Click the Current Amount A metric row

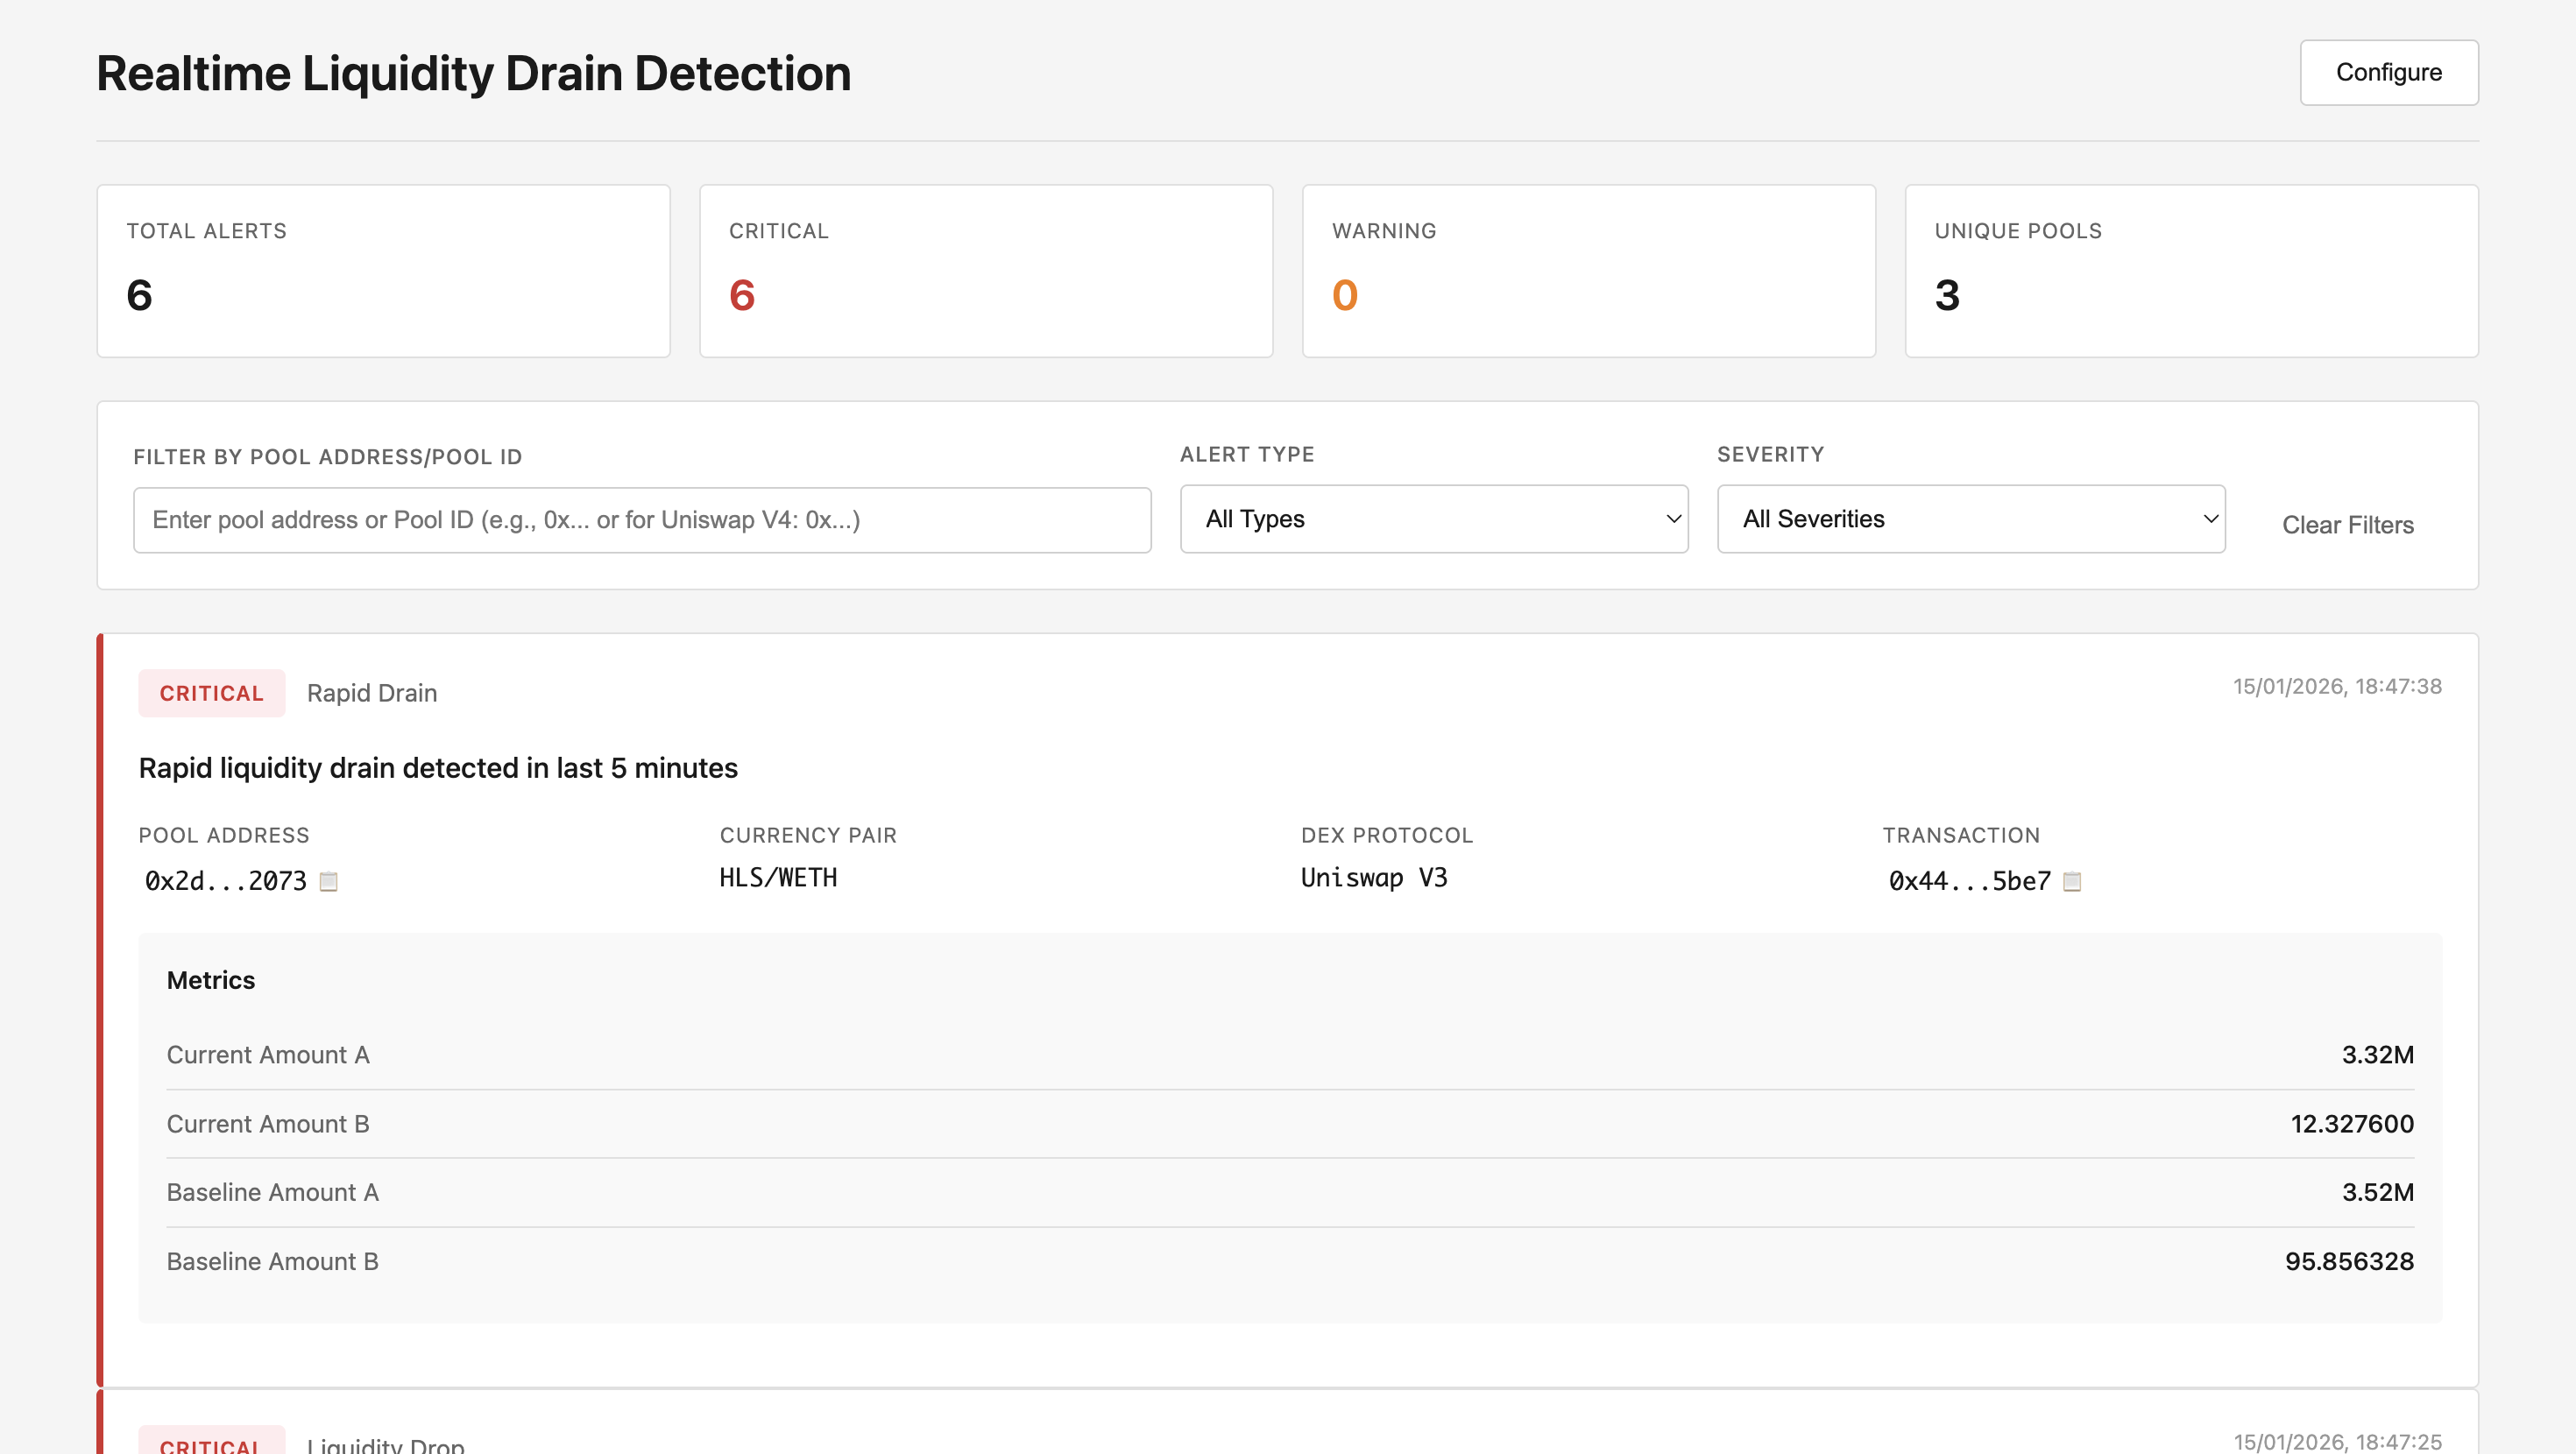(1290, 1054)
